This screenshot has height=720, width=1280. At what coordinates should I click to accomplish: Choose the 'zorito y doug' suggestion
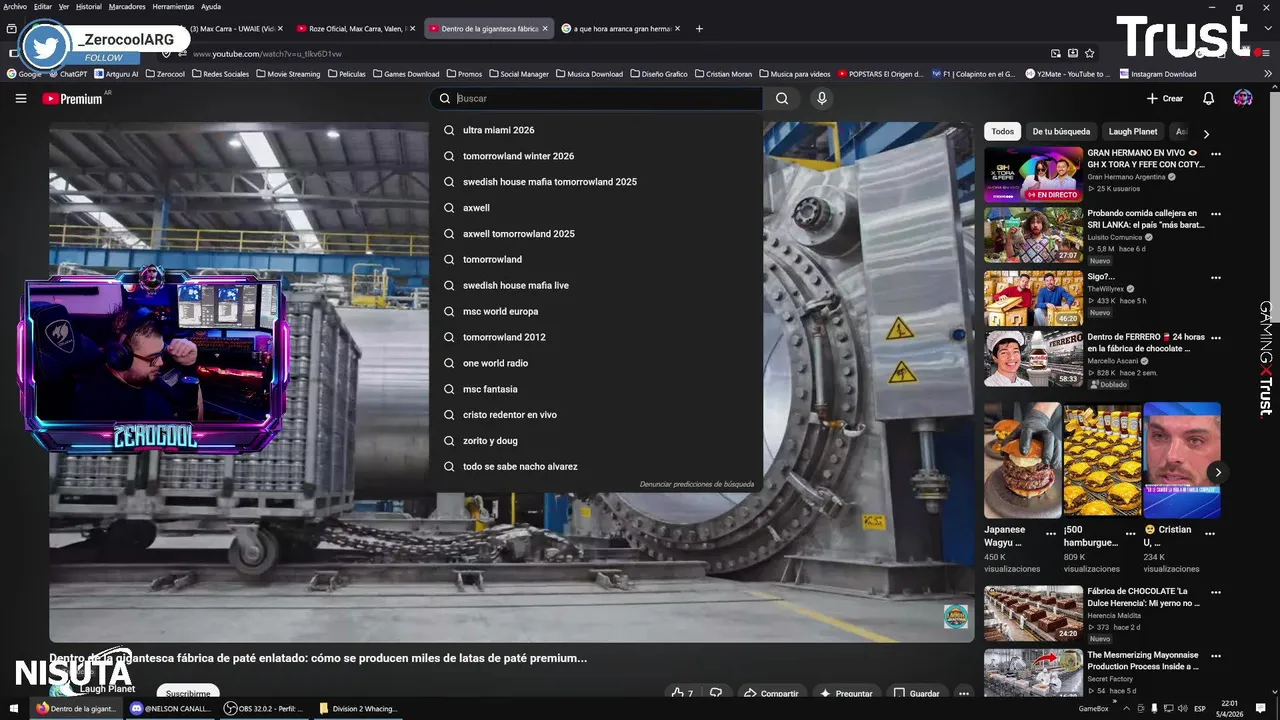point(596,441)
